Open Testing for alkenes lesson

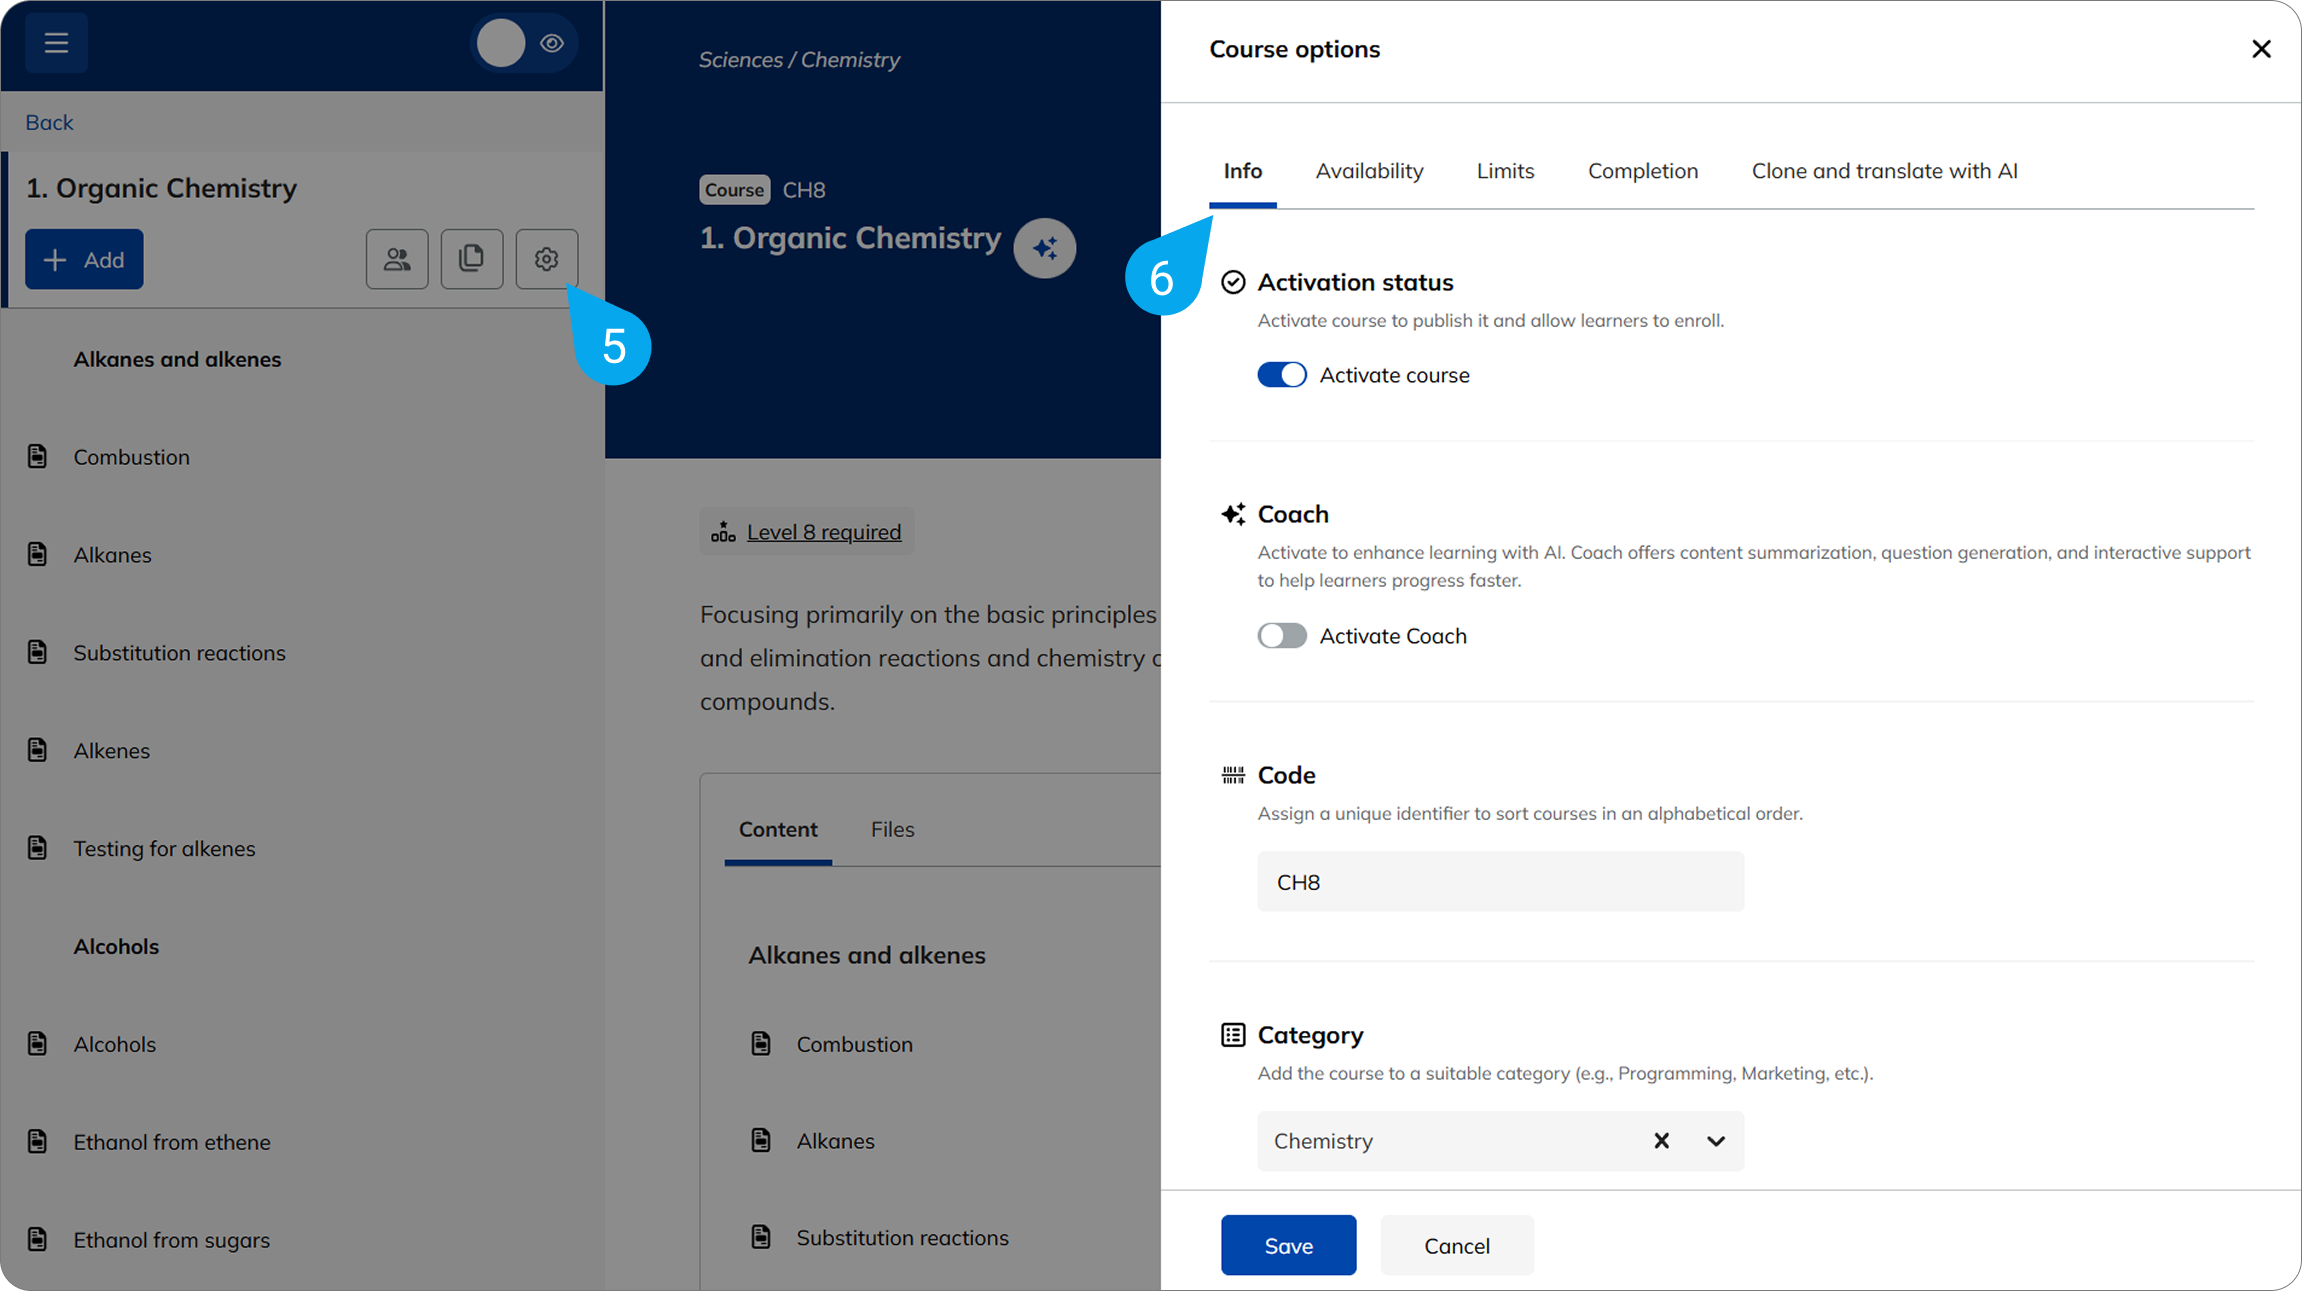point(164,849)
